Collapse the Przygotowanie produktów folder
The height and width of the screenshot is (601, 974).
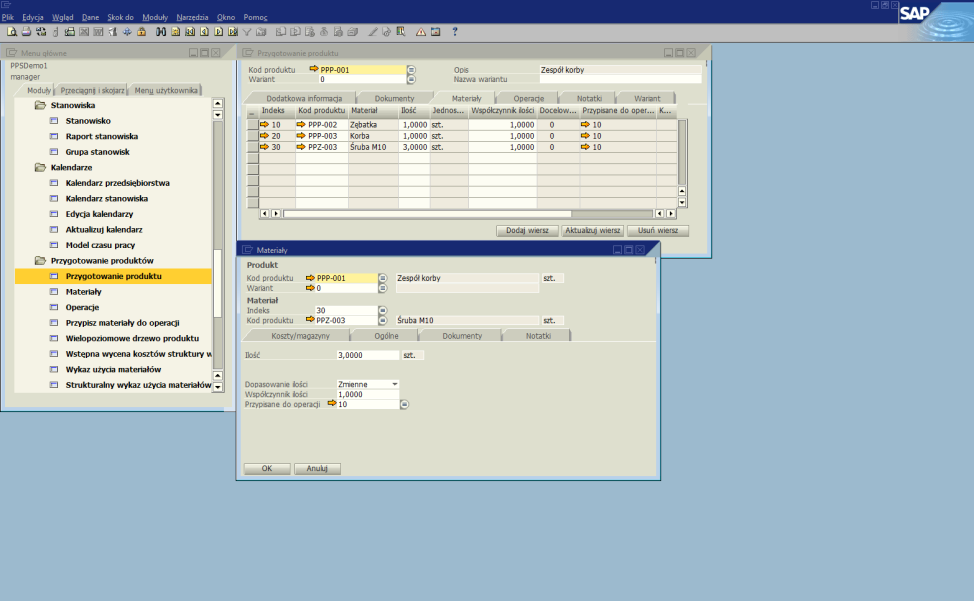(40, 261)
